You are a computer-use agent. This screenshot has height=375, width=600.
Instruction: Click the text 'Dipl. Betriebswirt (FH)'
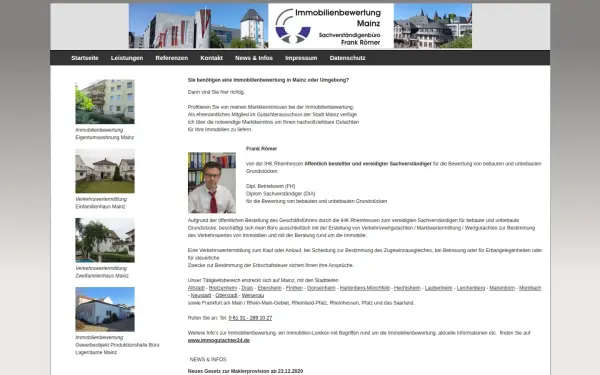(271, 186)
